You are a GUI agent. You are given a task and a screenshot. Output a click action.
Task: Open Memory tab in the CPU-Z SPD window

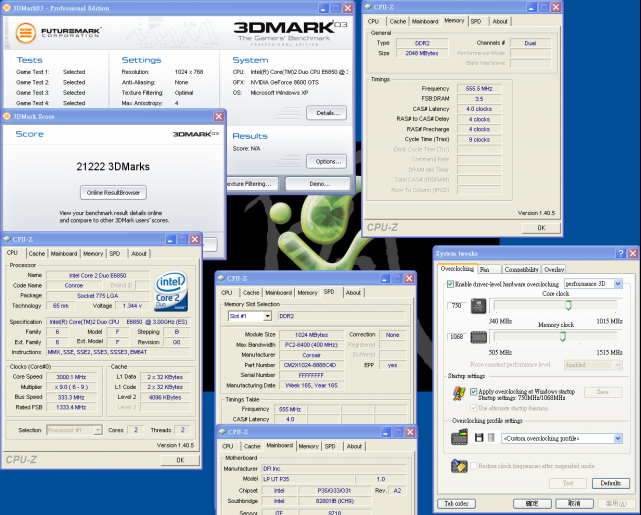point(307,293)
